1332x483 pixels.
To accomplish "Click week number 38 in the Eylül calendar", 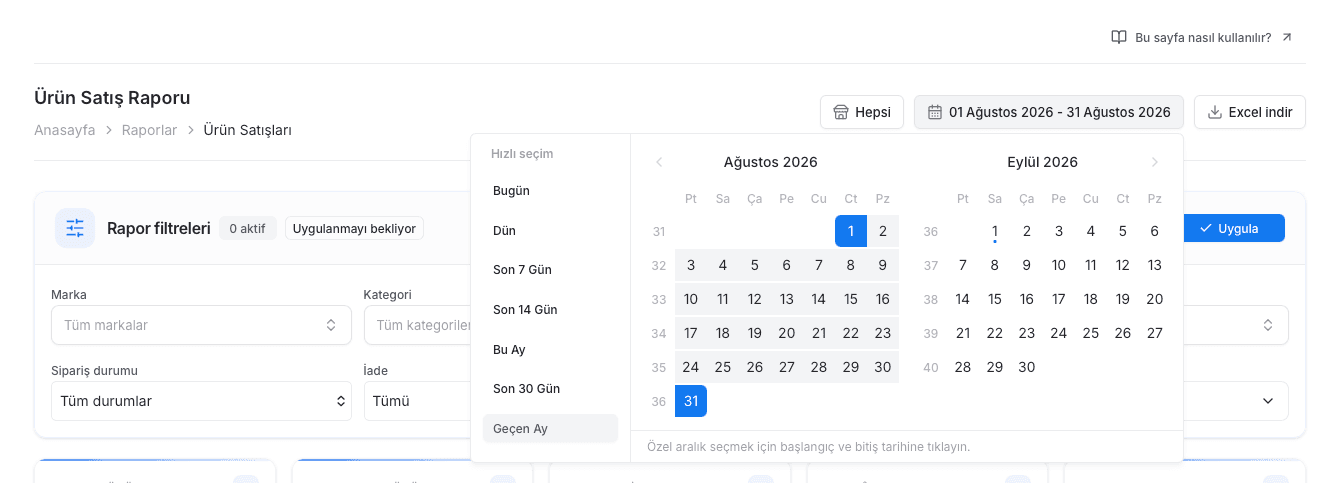I will [x=931, y=299].
